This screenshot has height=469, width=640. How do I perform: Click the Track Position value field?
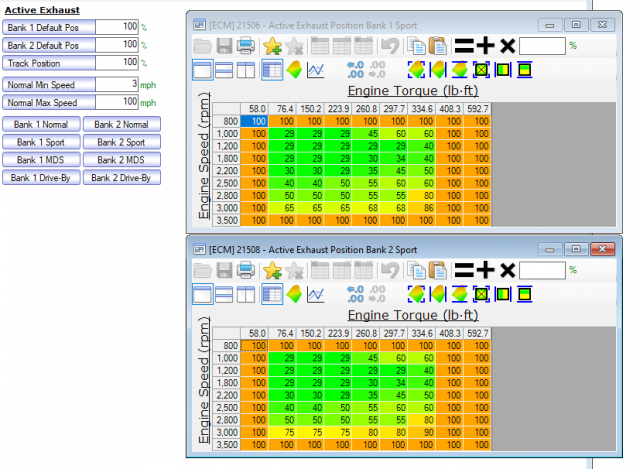click(115, 63)
